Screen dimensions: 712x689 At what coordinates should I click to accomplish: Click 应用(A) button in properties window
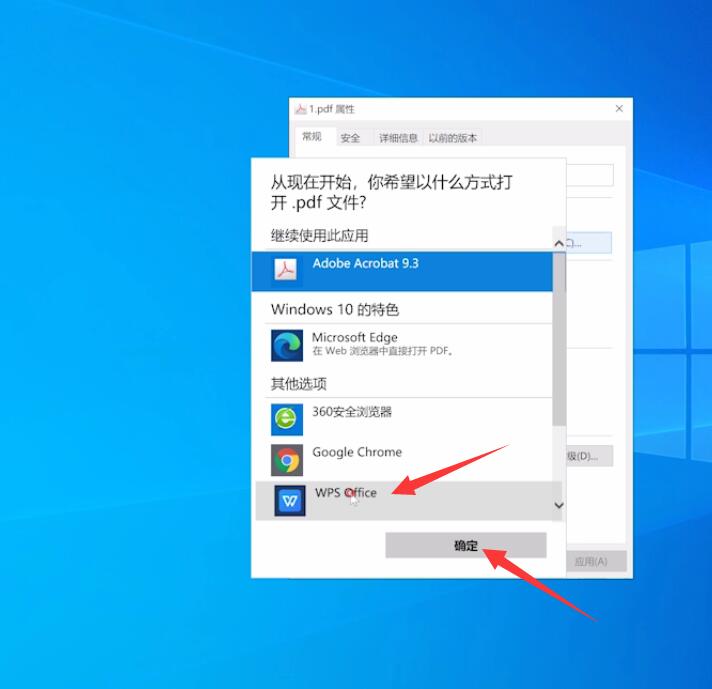(x=596, y=561)
